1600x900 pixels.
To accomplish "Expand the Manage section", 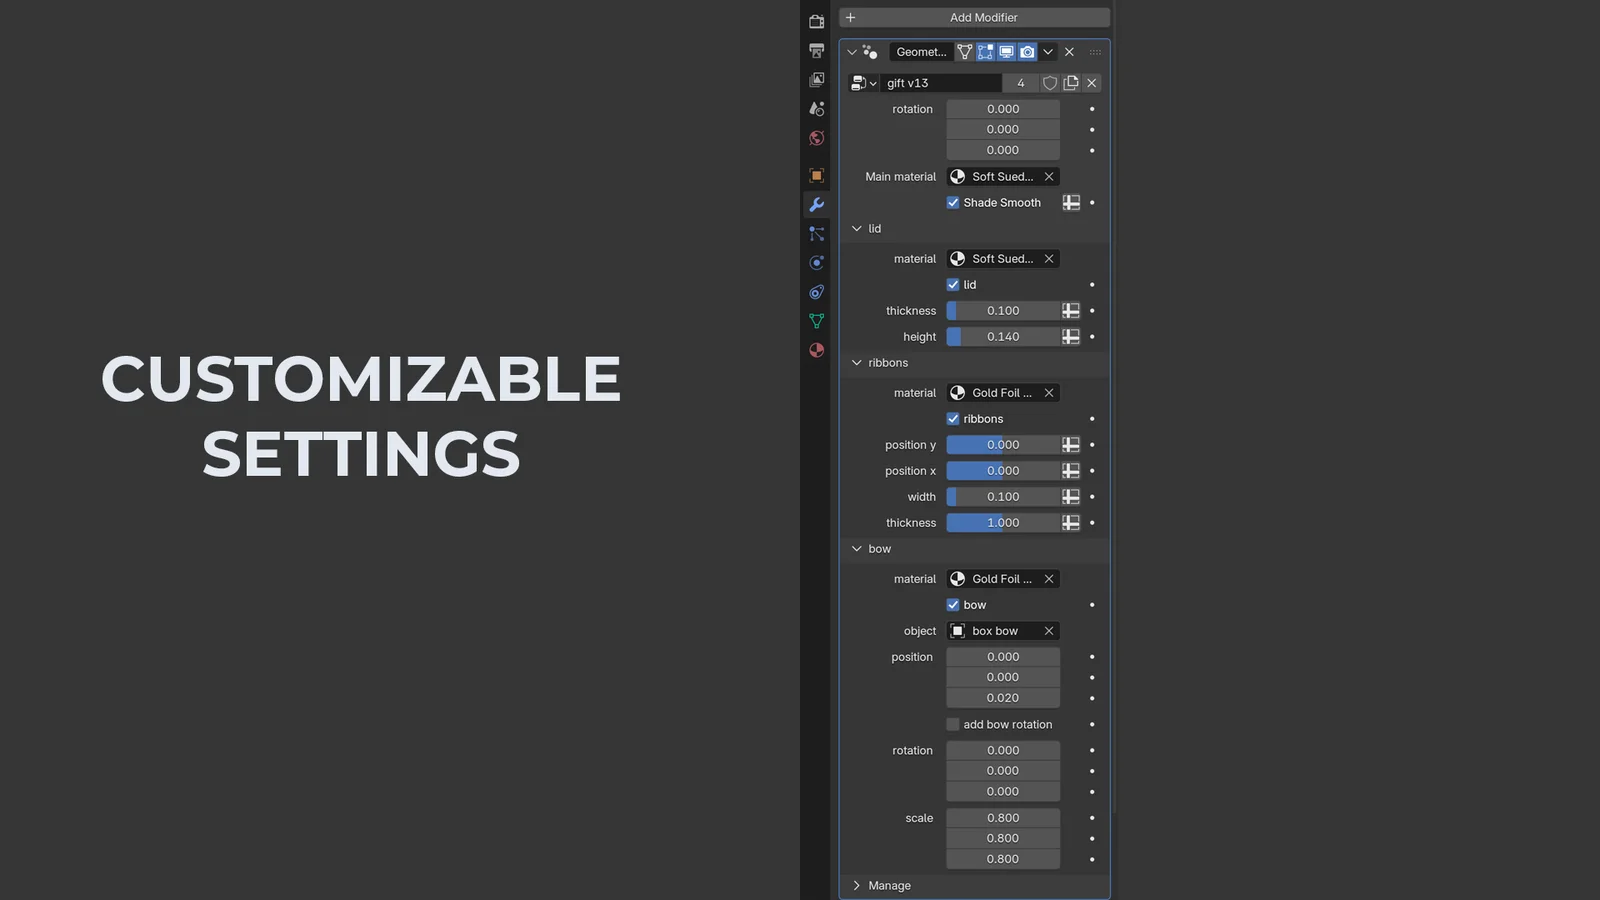I will point(857,886).
